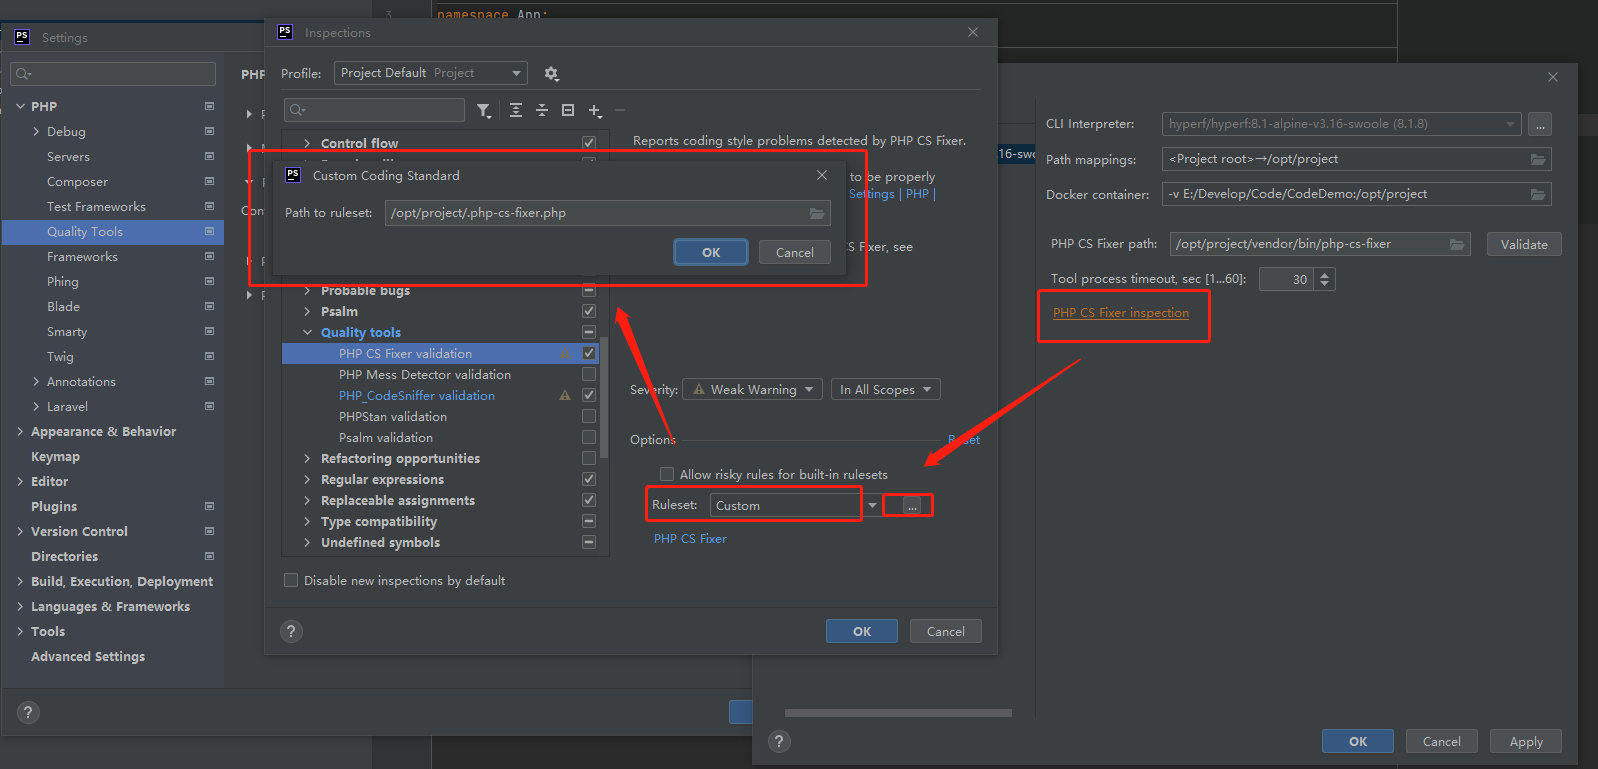Cancel the Custom Coding Standard dialog

tap(795, 252)
